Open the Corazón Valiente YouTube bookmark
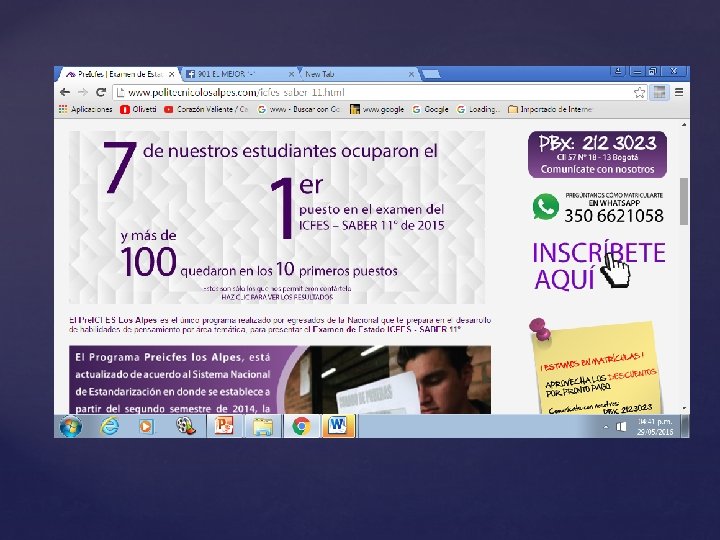This screenshot has height=540, width=720. [206, 109]
